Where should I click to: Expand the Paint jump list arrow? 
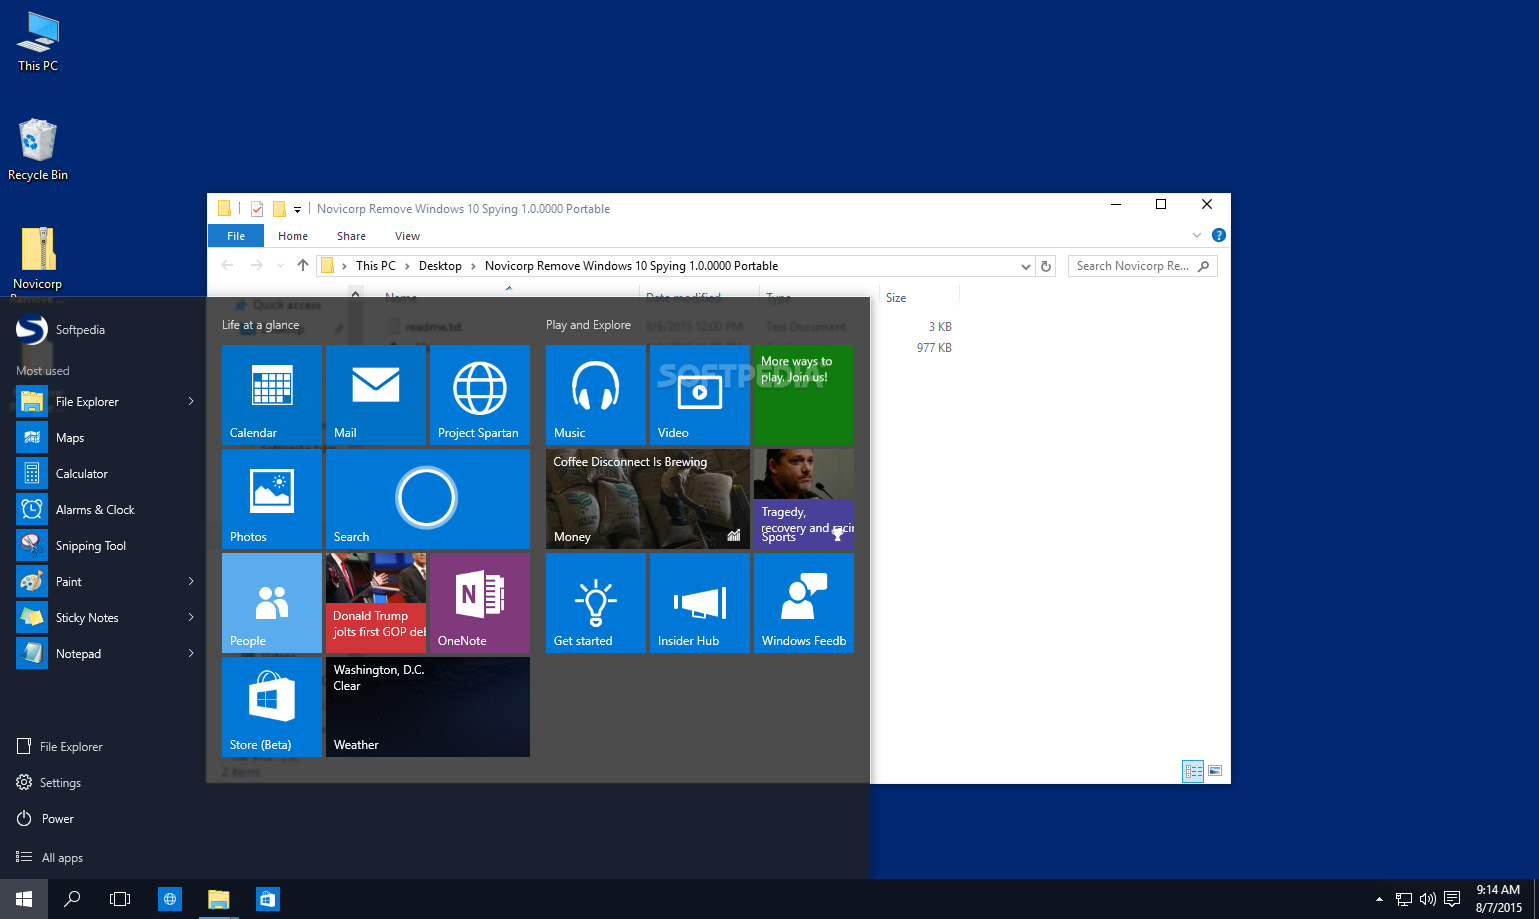tap(191, 582)
